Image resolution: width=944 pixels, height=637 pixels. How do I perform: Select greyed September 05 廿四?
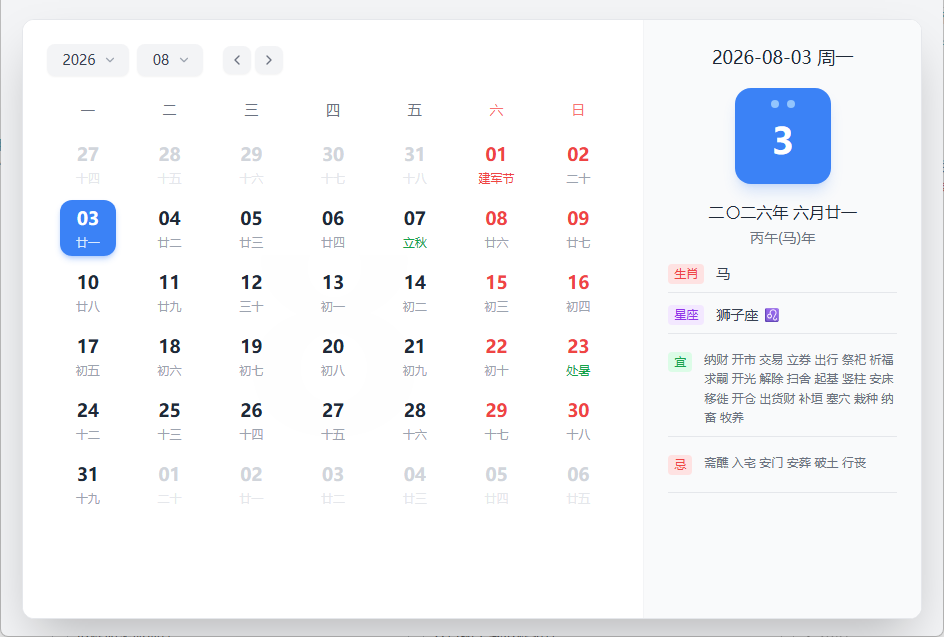(x=496, y=484)
